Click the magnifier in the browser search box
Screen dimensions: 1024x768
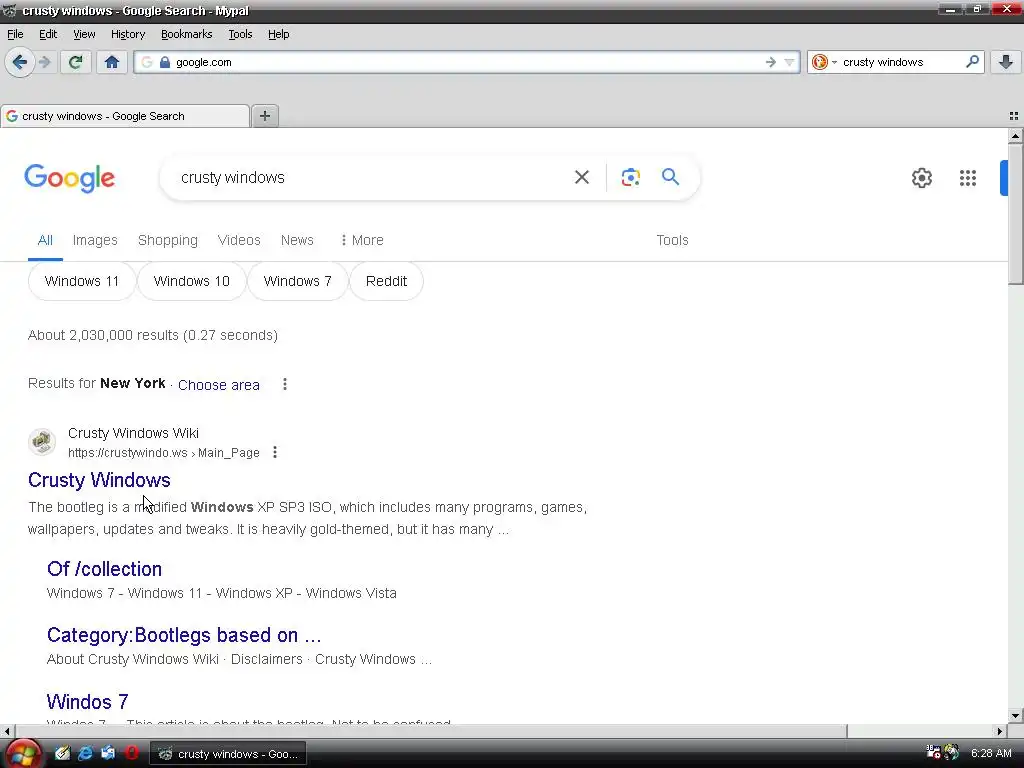972,61
